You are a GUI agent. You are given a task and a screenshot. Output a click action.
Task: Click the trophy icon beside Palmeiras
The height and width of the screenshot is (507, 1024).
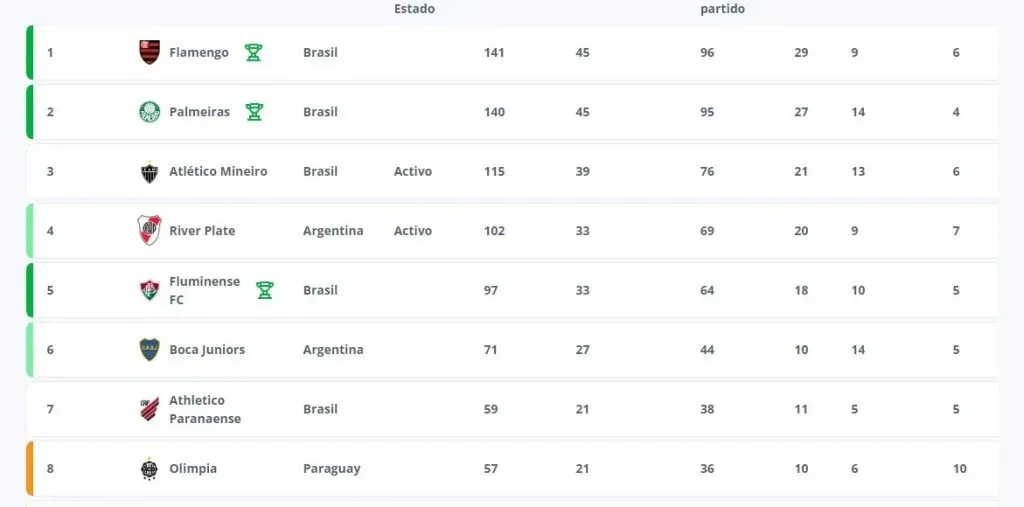click(x=254, y=112)
